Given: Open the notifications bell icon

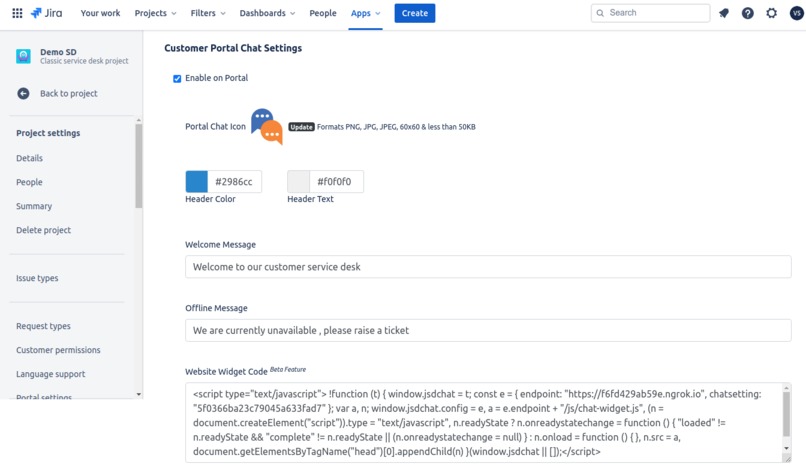Looking at the screenshot, I should tap(724, 13).
